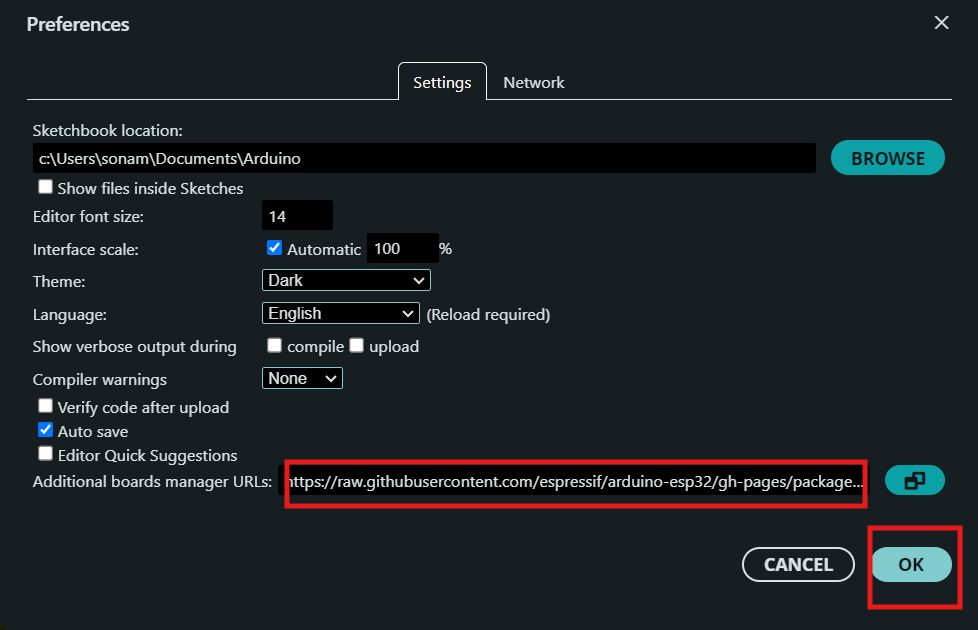This screenshot has height=630, width=978.
Task: Click the Editor font size field
Action: coord(297,216)
